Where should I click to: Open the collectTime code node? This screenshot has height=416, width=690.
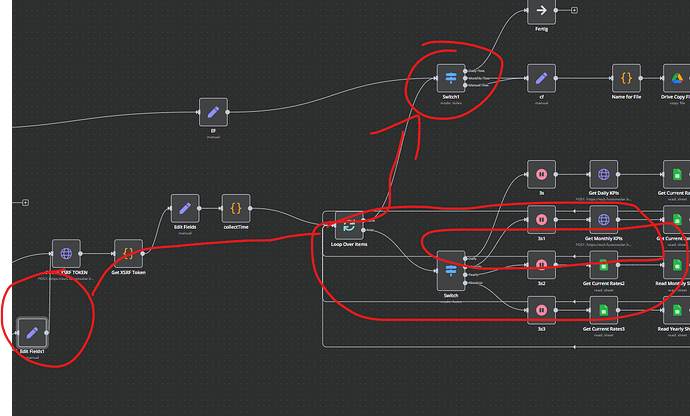(x=236, y=208)
